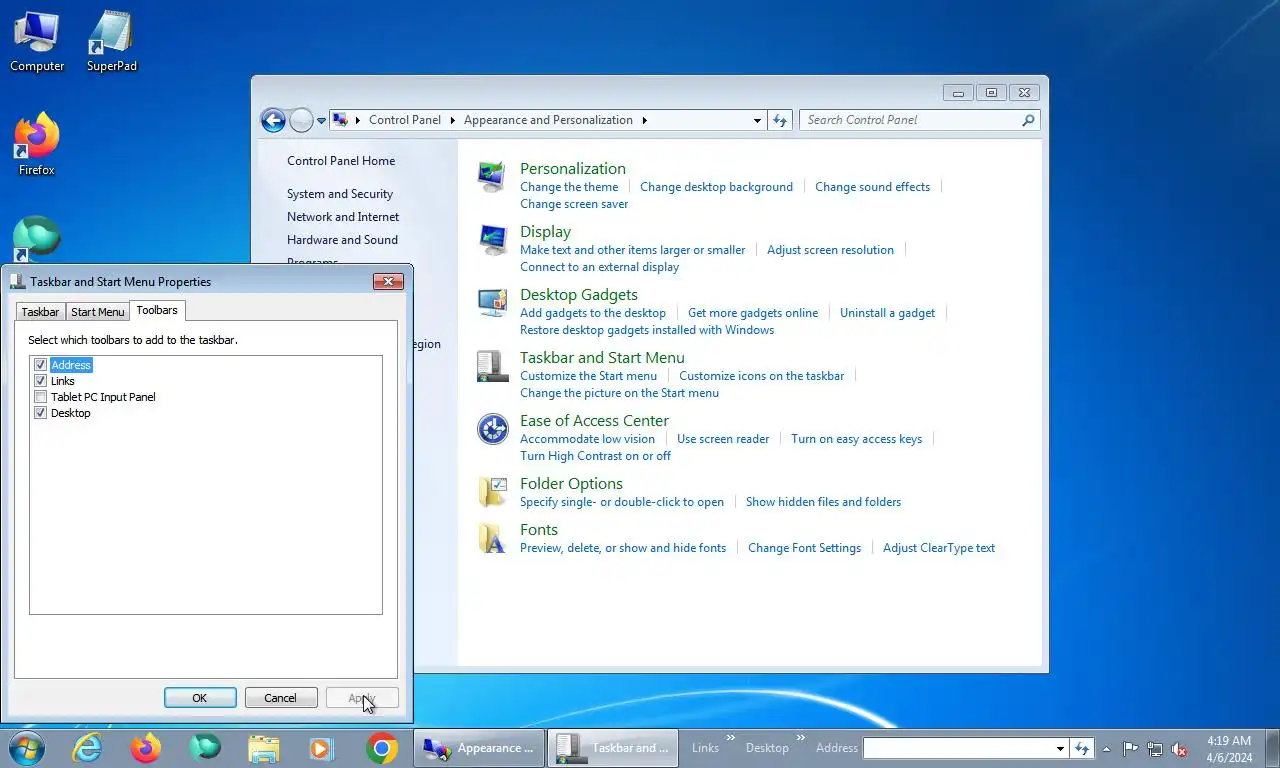Expand the Desktop toolbar chevron on taskbar

[x=800, y=739]
